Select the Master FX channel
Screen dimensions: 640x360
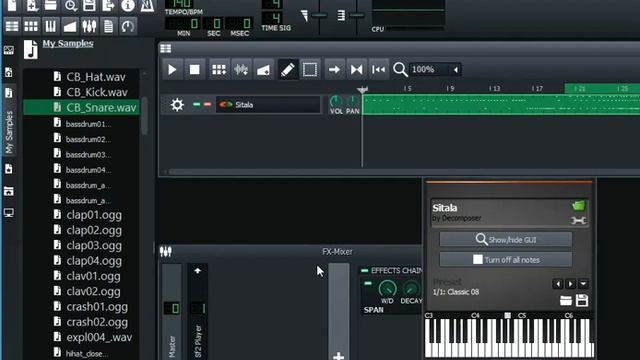[x=172, y=312]
